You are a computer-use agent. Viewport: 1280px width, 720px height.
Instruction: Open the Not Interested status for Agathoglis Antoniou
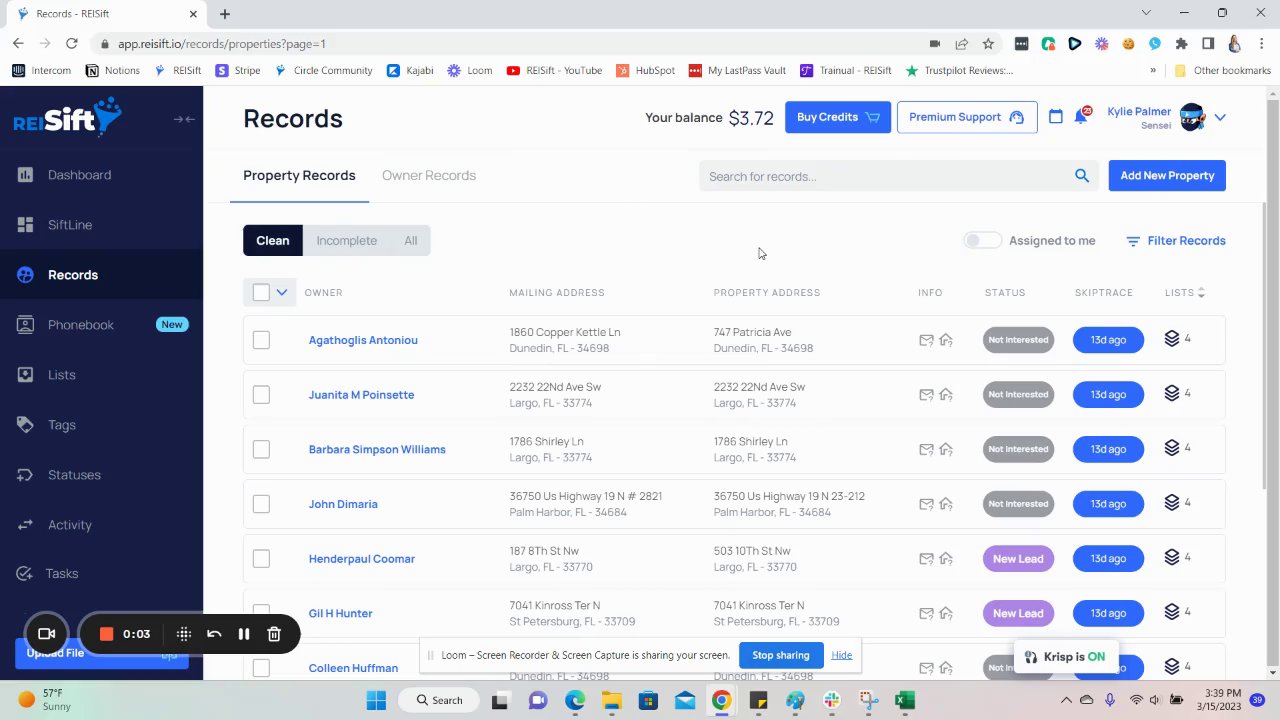(x=1018, y=340)
